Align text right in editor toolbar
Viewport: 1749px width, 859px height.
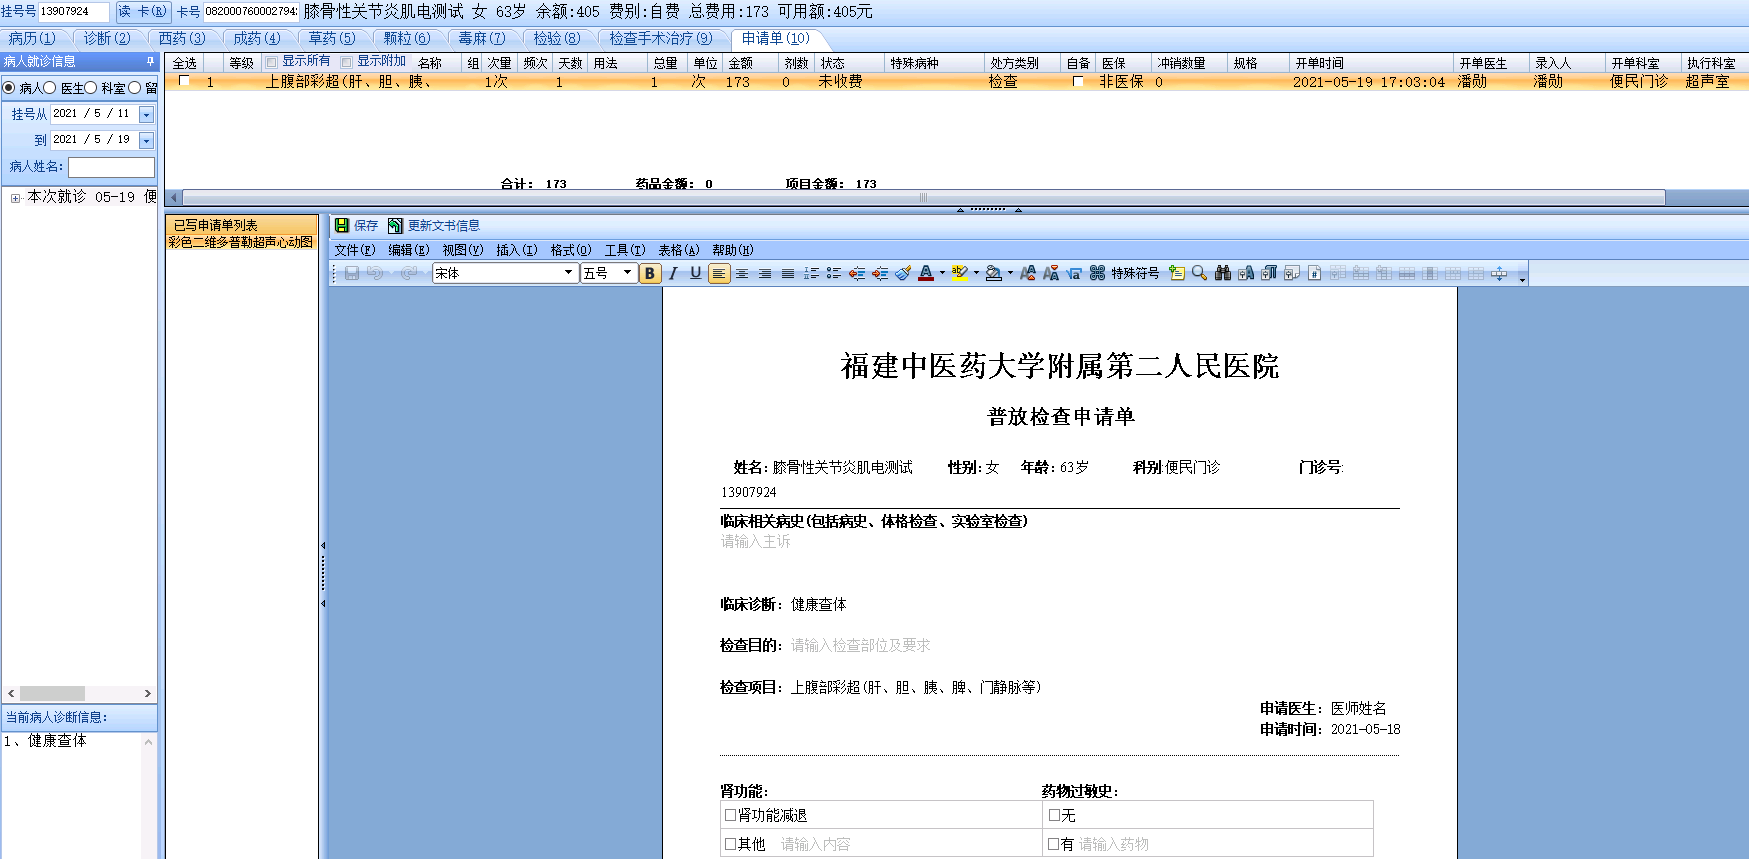(x=765, y=273)
